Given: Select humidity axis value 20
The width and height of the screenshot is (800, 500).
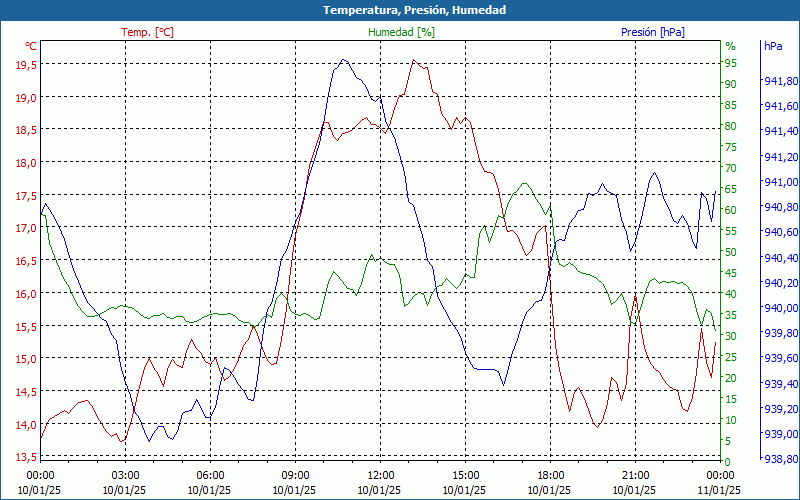Looking at the screenshot, I should click(x=731, y=378).
